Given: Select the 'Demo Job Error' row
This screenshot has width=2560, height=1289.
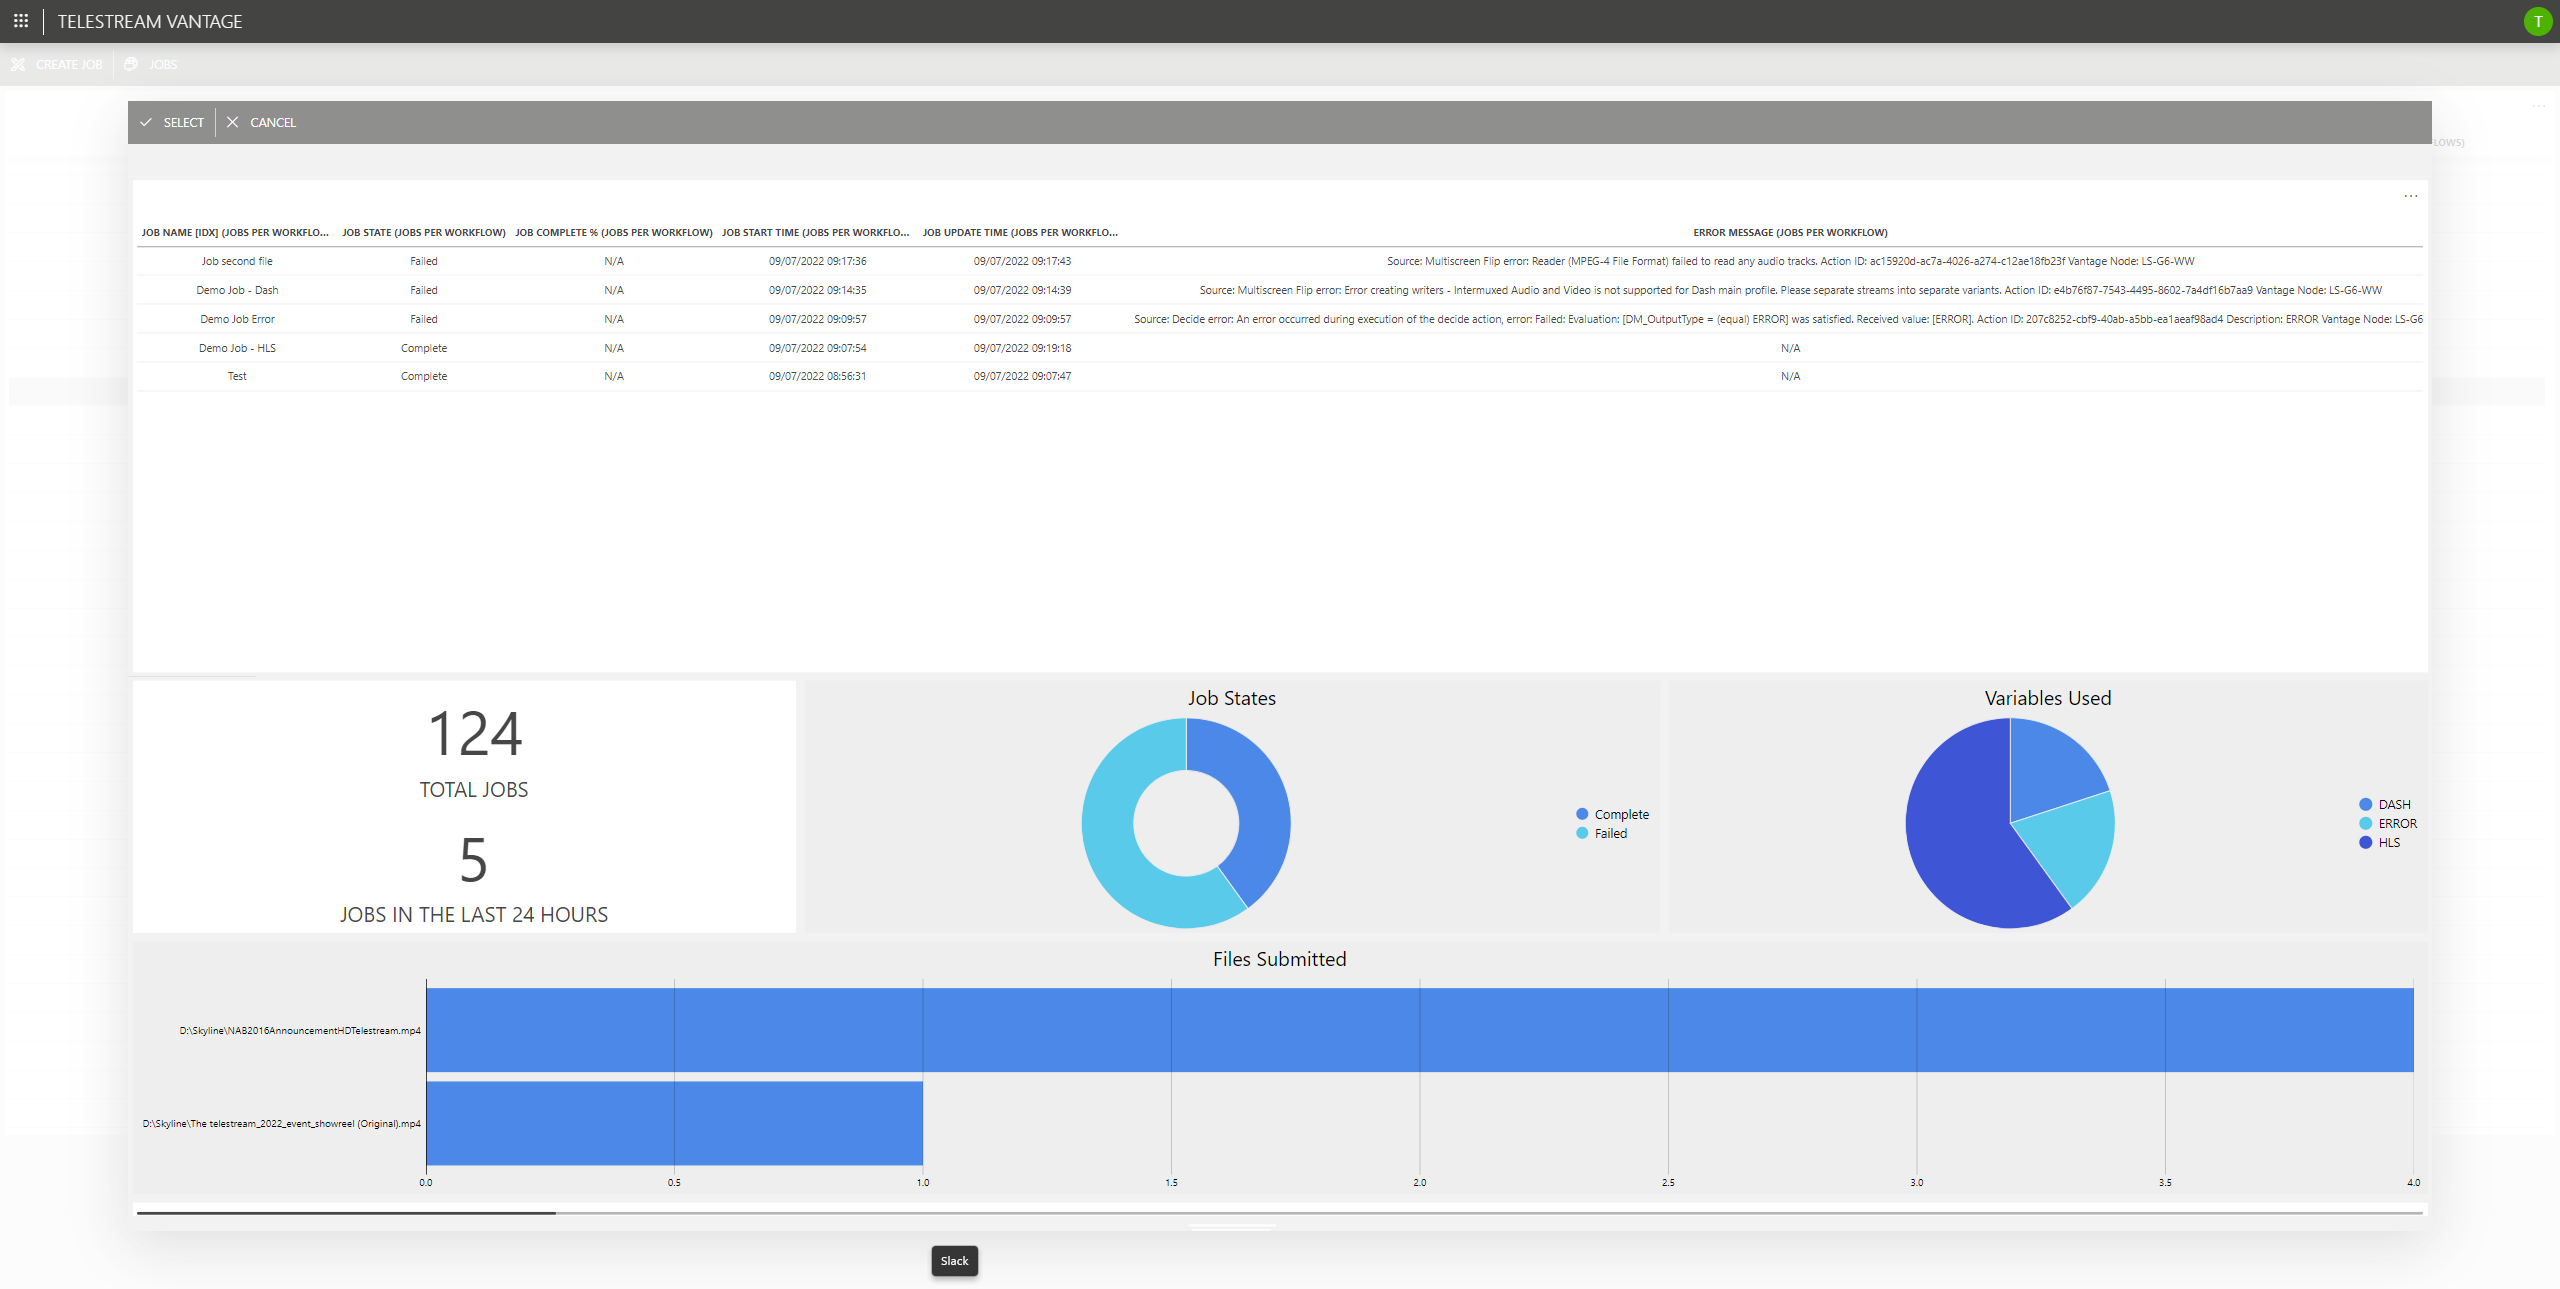Looking at the screenshot, I should tap(1280, 320).
